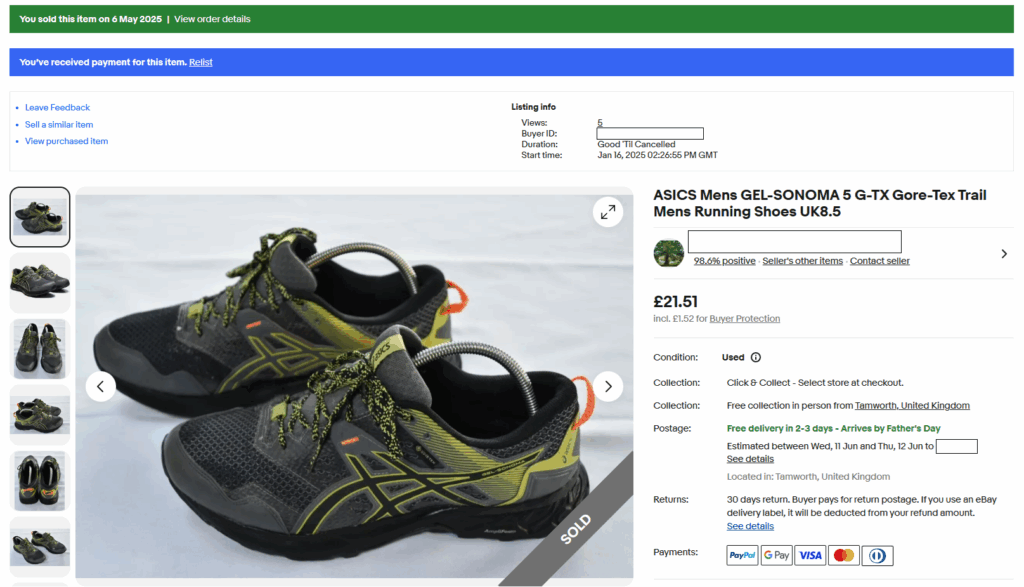Go to next product photo arrow

608,387
